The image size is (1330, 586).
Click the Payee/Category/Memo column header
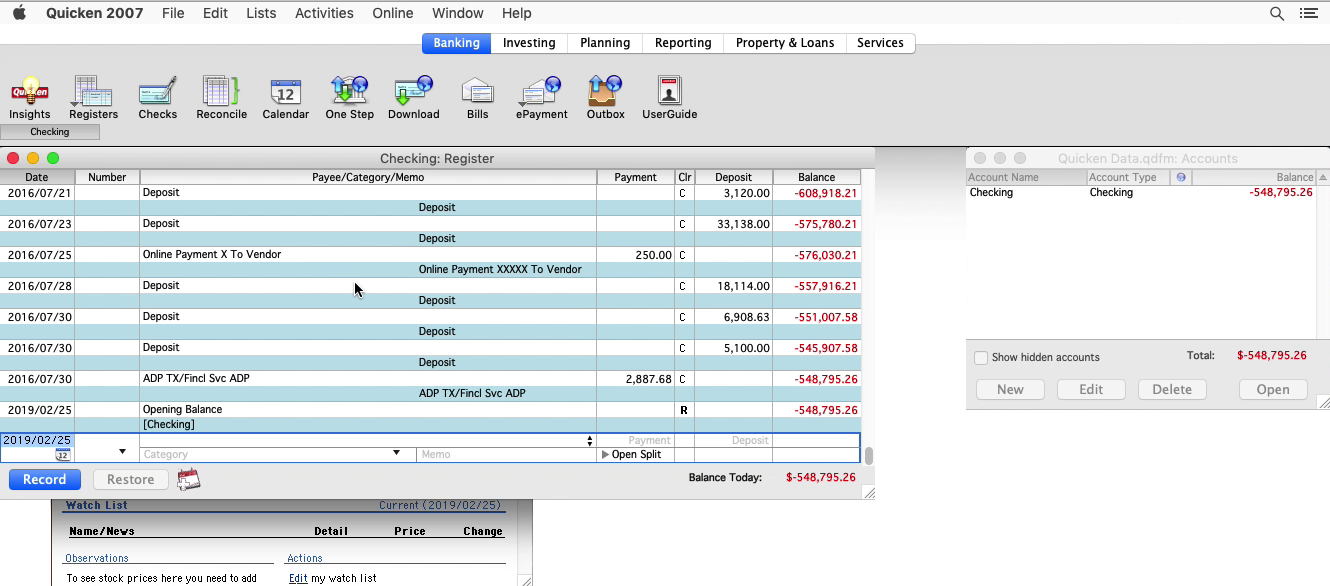pyautogui.click(x=368, y=177)
